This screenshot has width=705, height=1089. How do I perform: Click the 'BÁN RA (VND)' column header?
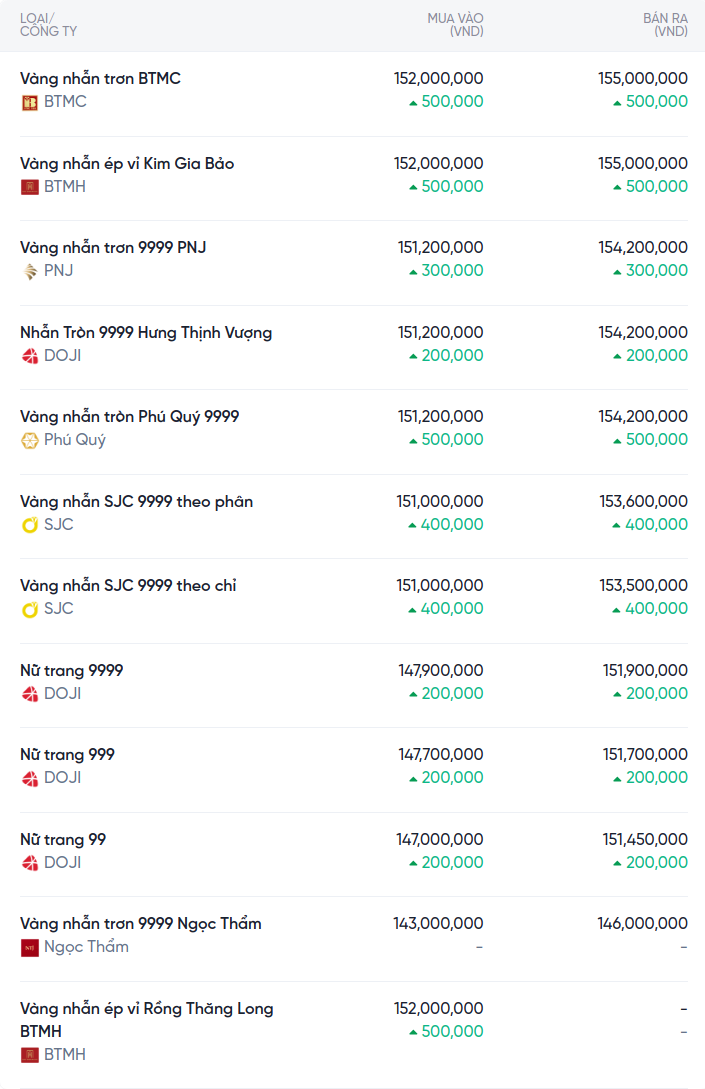(665, 25)
